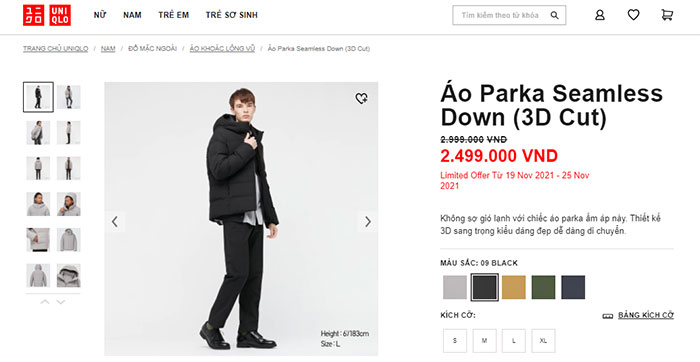The width and height of the screenshot is (700, 362).
Task: Open the TRẺ EM menu
Action: (174, 15)
